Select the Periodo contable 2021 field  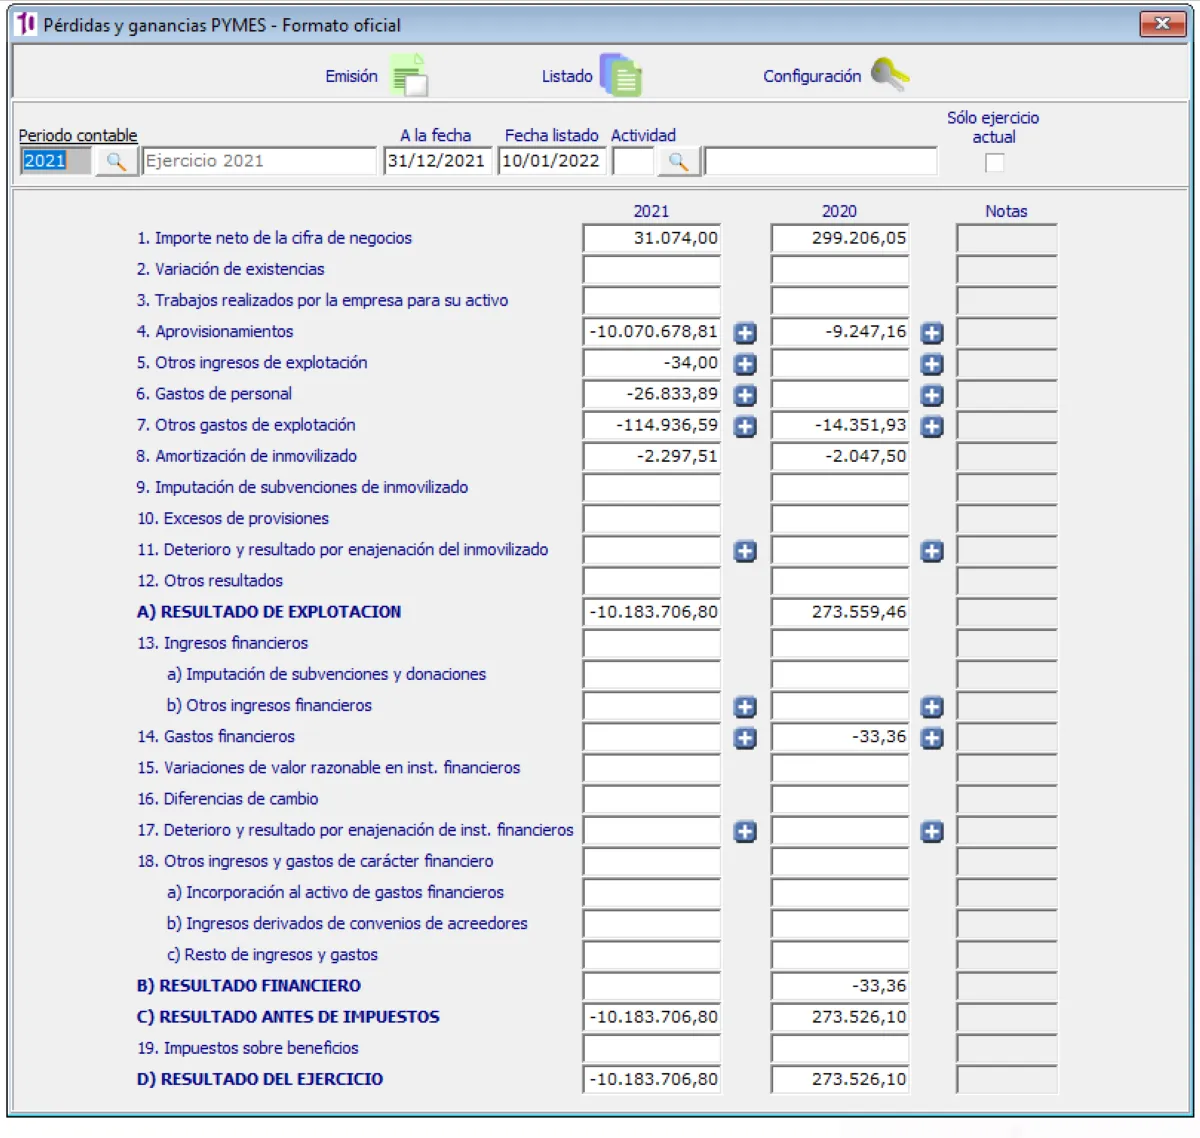[55, 161]
